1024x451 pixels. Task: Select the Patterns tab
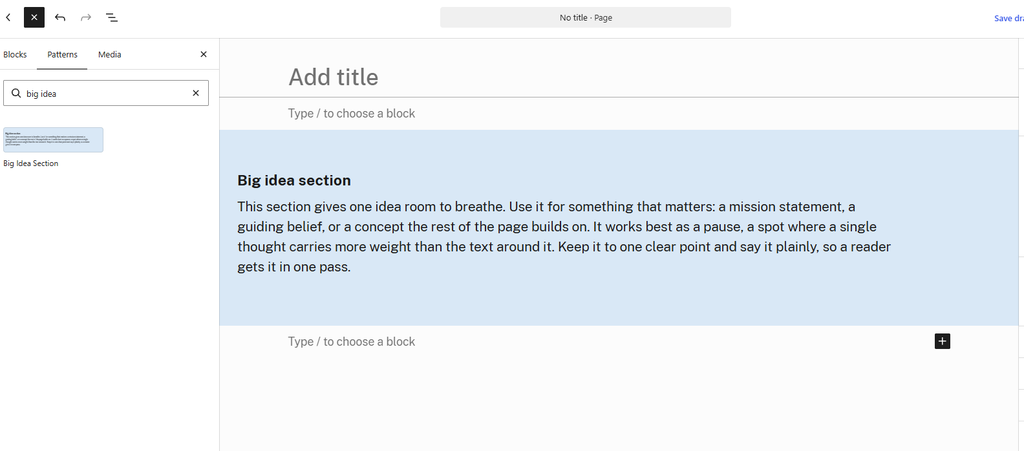click(62, 55)
